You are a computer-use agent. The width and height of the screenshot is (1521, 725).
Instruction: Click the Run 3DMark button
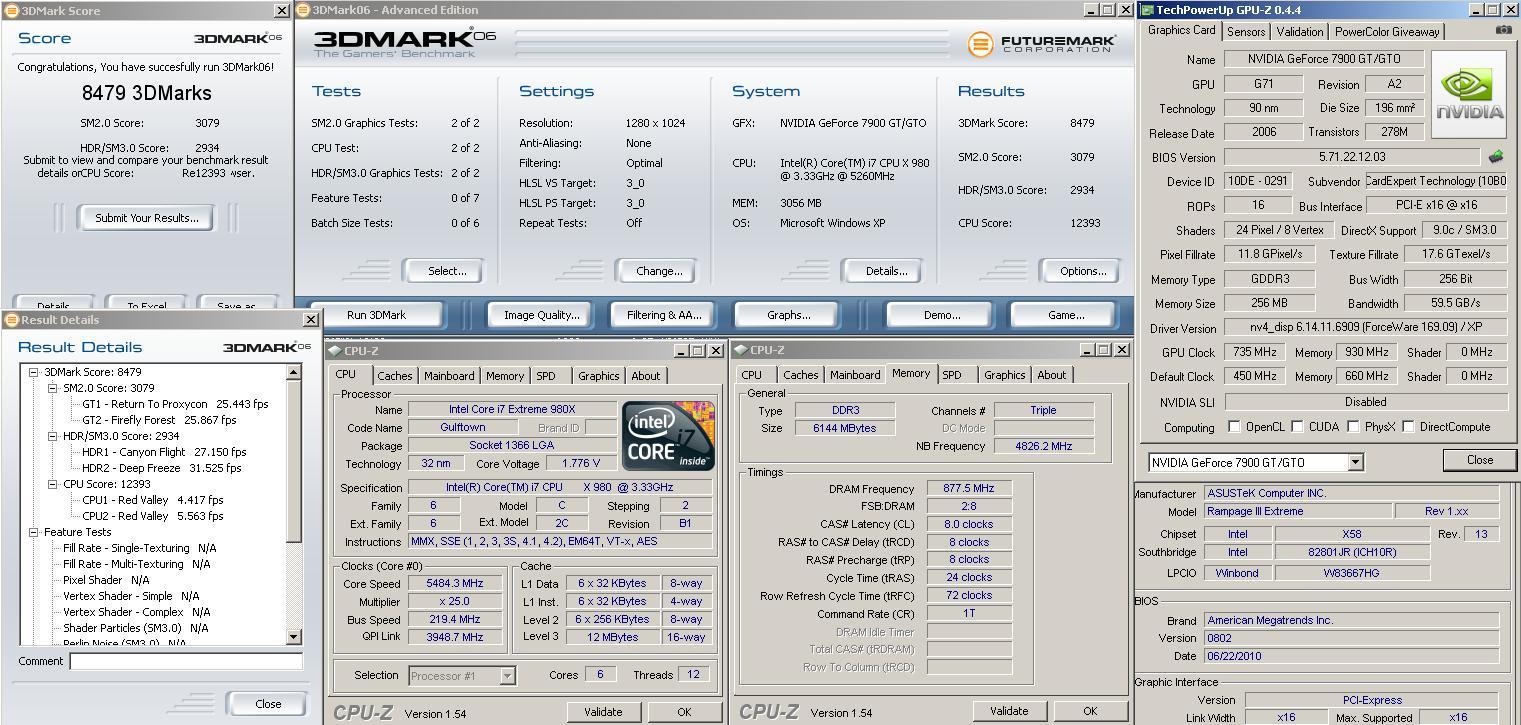point(376,315)
